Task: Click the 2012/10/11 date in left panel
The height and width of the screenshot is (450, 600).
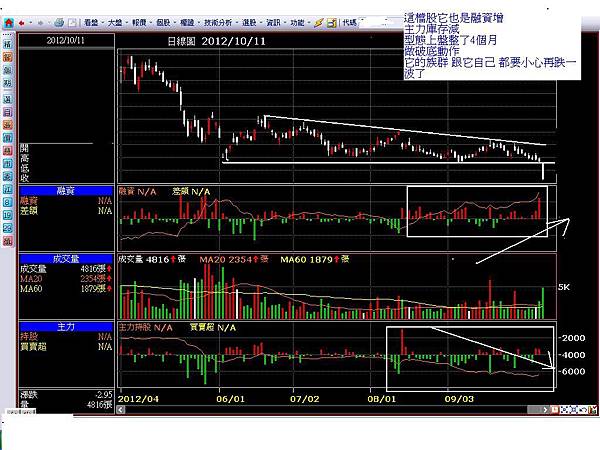Action: pyautogui.click(x=66, y=40)
